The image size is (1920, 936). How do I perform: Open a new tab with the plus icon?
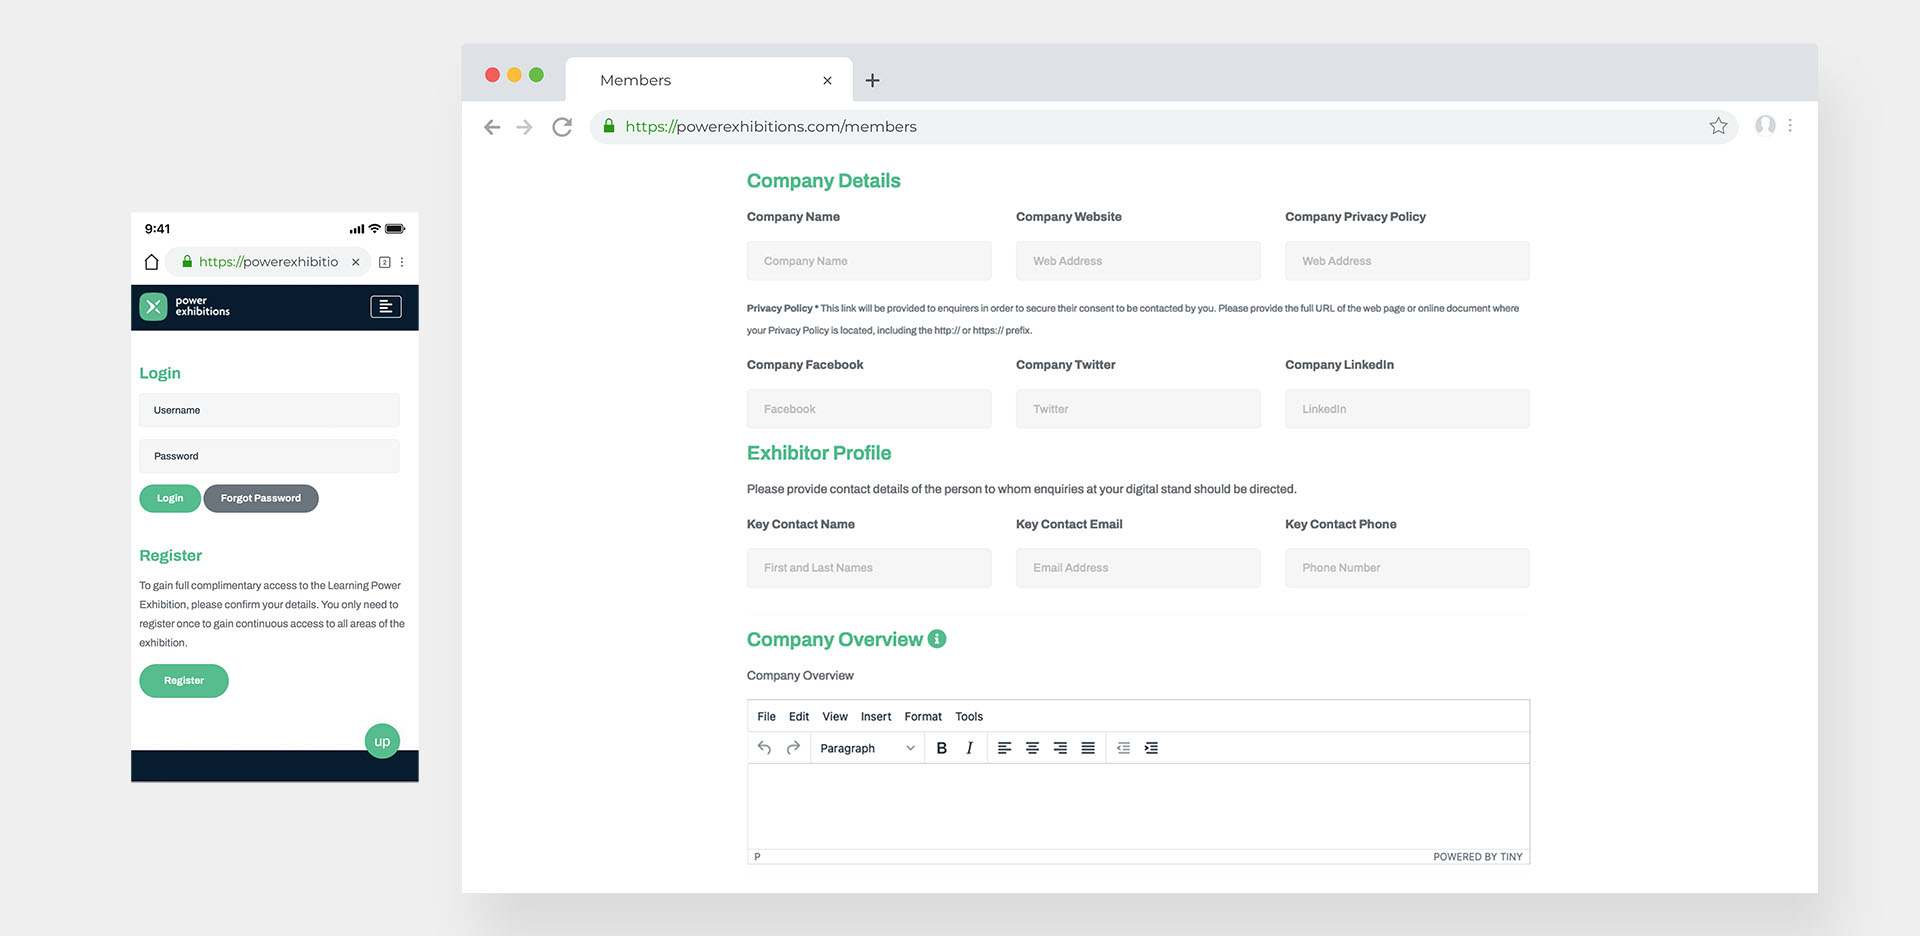coord(872,80)
